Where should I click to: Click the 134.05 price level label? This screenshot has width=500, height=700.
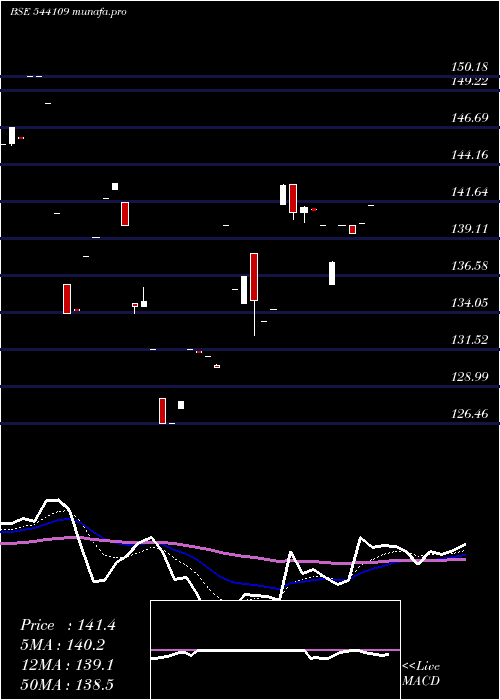coord(469,304)
